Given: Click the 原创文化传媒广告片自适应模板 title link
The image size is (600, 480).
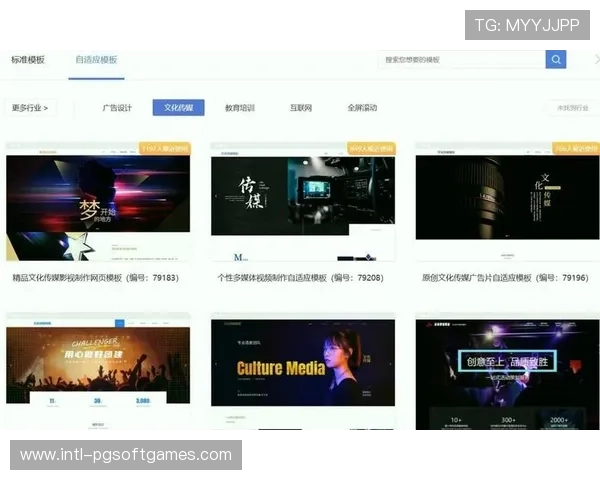Looking at the screenshot, I should coord(501,278).
